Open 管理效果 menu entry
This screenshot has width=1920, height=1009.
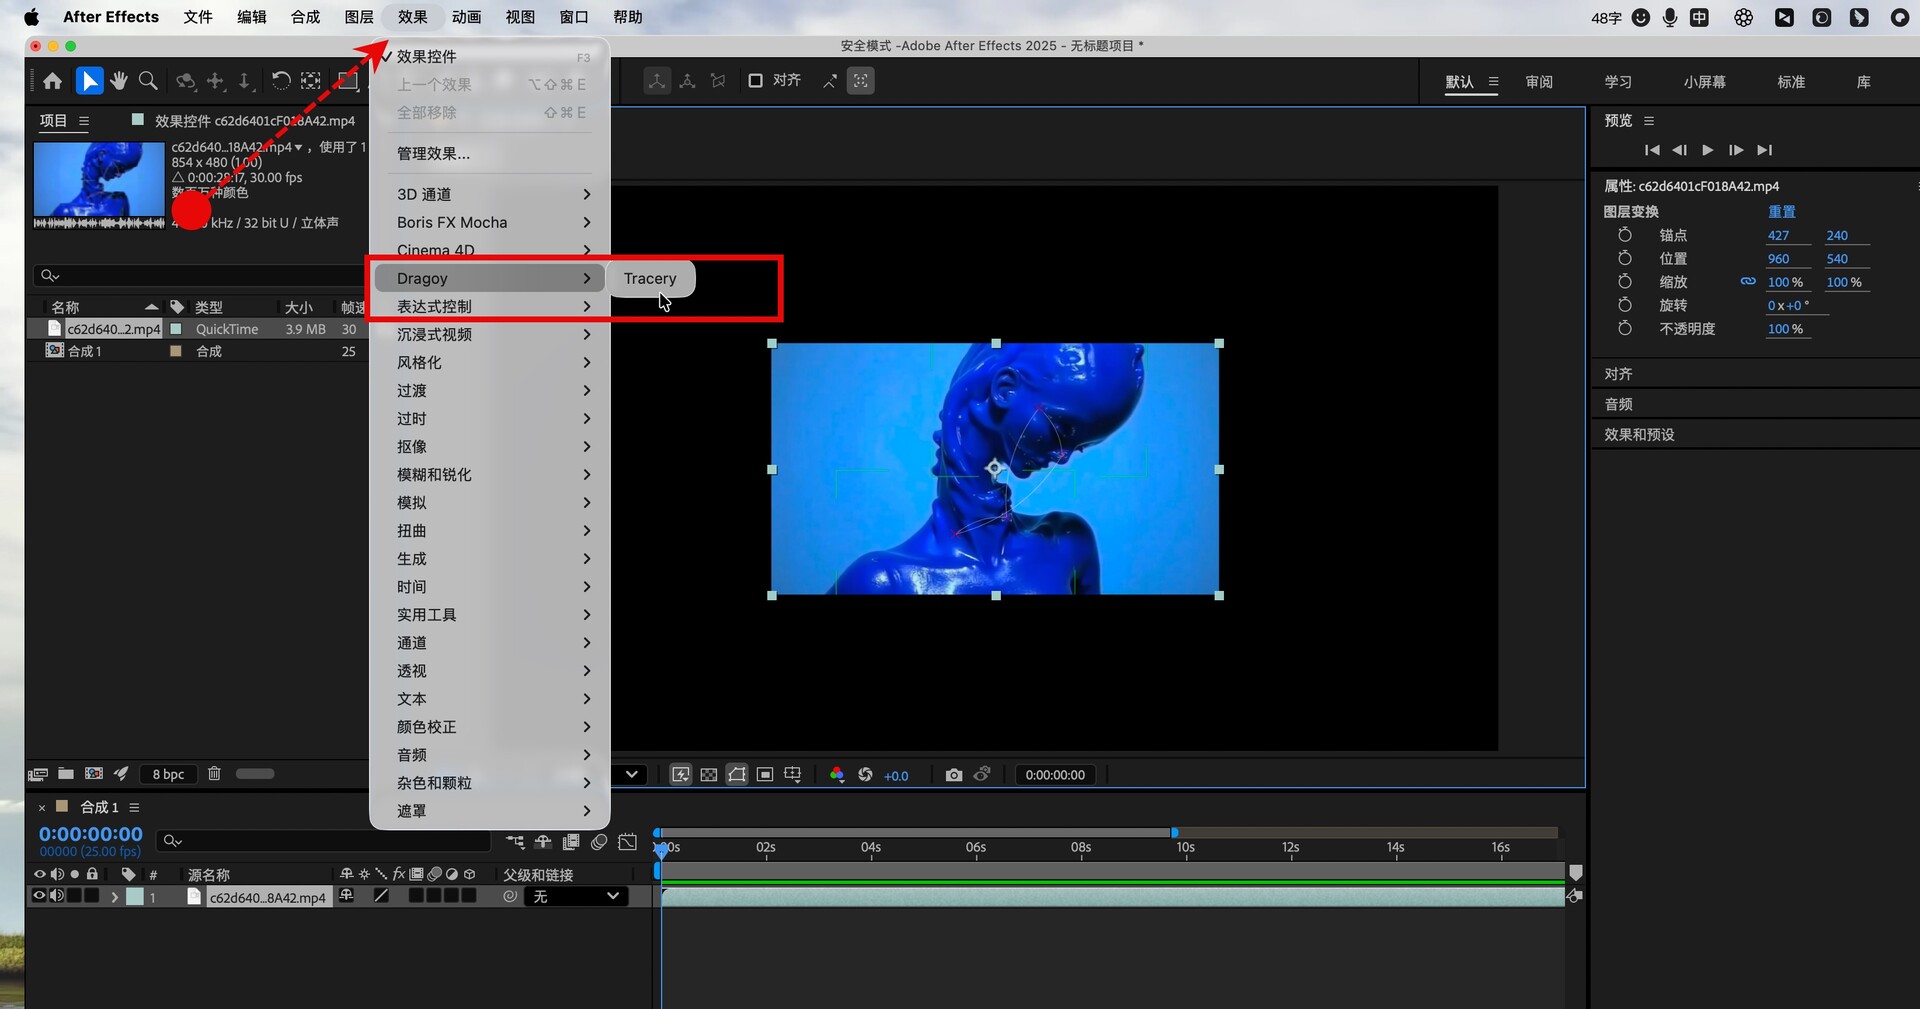433,154
